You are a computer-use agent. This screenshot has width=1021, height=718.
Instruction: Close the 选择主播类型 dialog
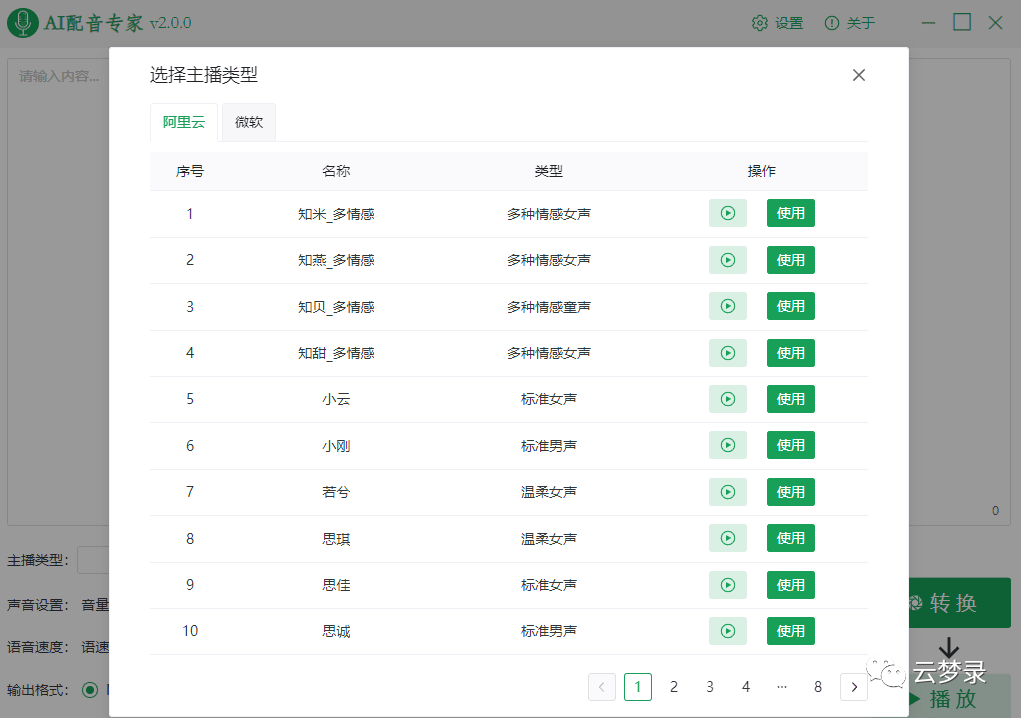[858, 74]
